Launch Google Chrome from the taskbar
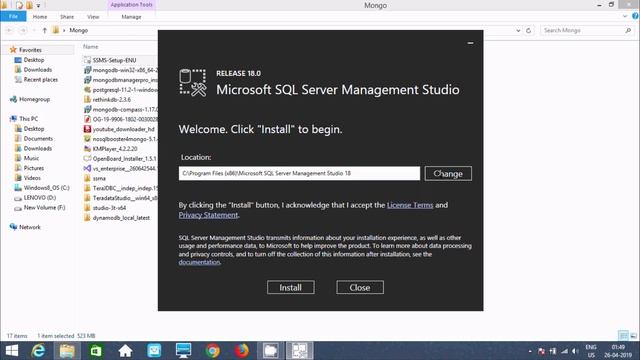Image resolution: width=640 pixels, height=360 pixels. point(212,351)
